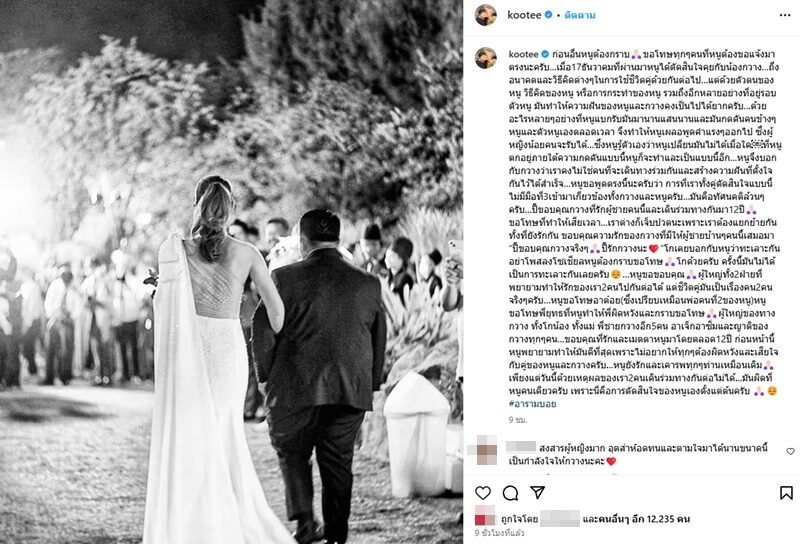Open kootee profile picture in the header
This screenshot has width=800, height=544.
tap(486, 15)
